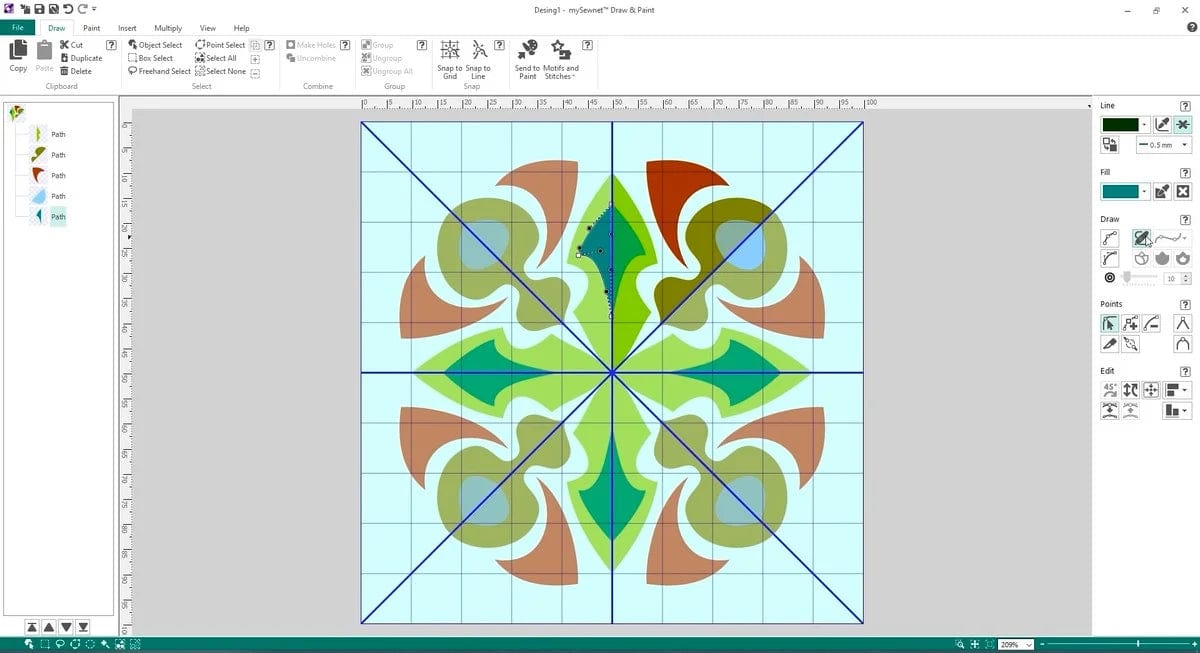
Task: Activate the Point Select tool
Action: (x=219, y=44)
